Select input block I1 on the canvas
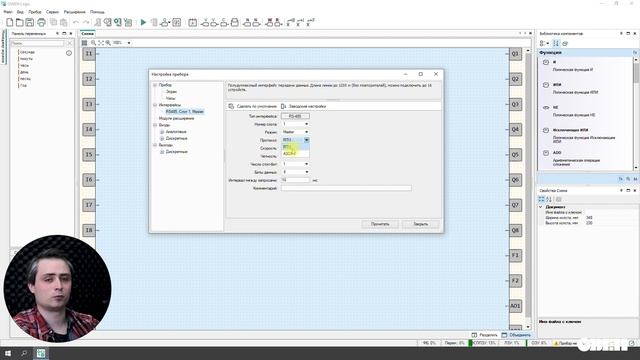640x360 pixels. point(89,54)
